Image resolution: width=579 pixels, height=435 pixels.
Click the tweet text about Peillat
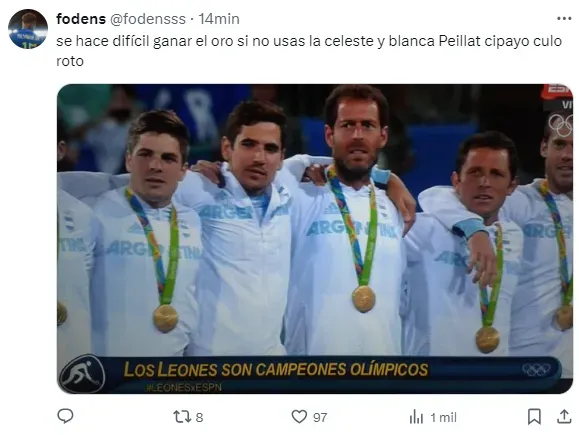pyautogui.click(x=309, y=51)
